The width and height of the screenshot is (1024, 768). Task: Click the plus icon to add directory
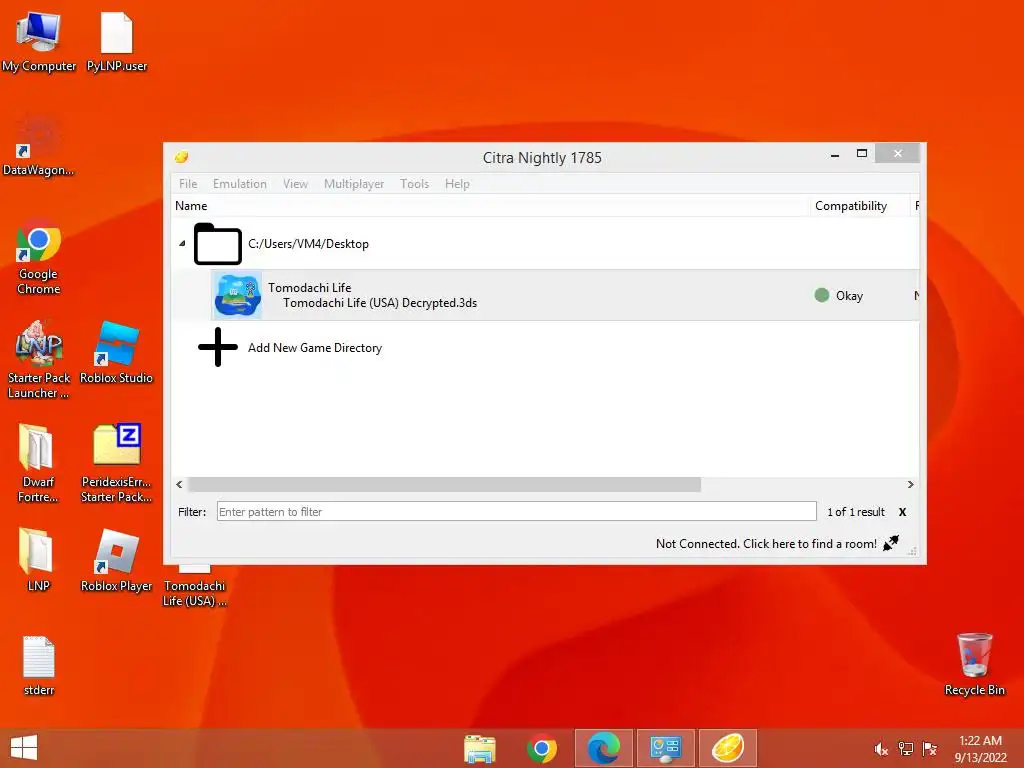[x=217, y=347]
